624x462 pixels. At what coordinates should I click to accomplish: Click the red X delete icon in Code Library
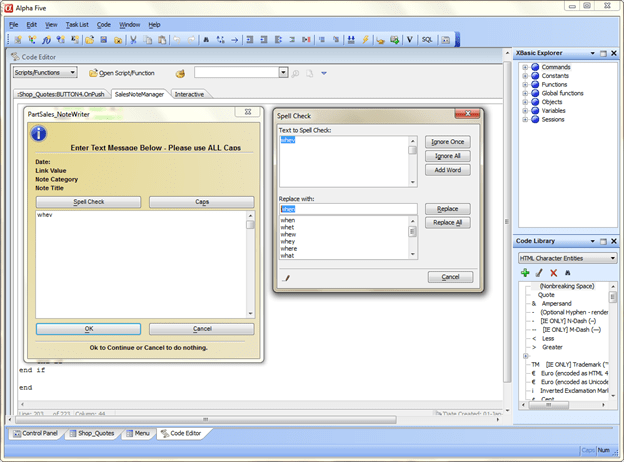coord(553,273)
